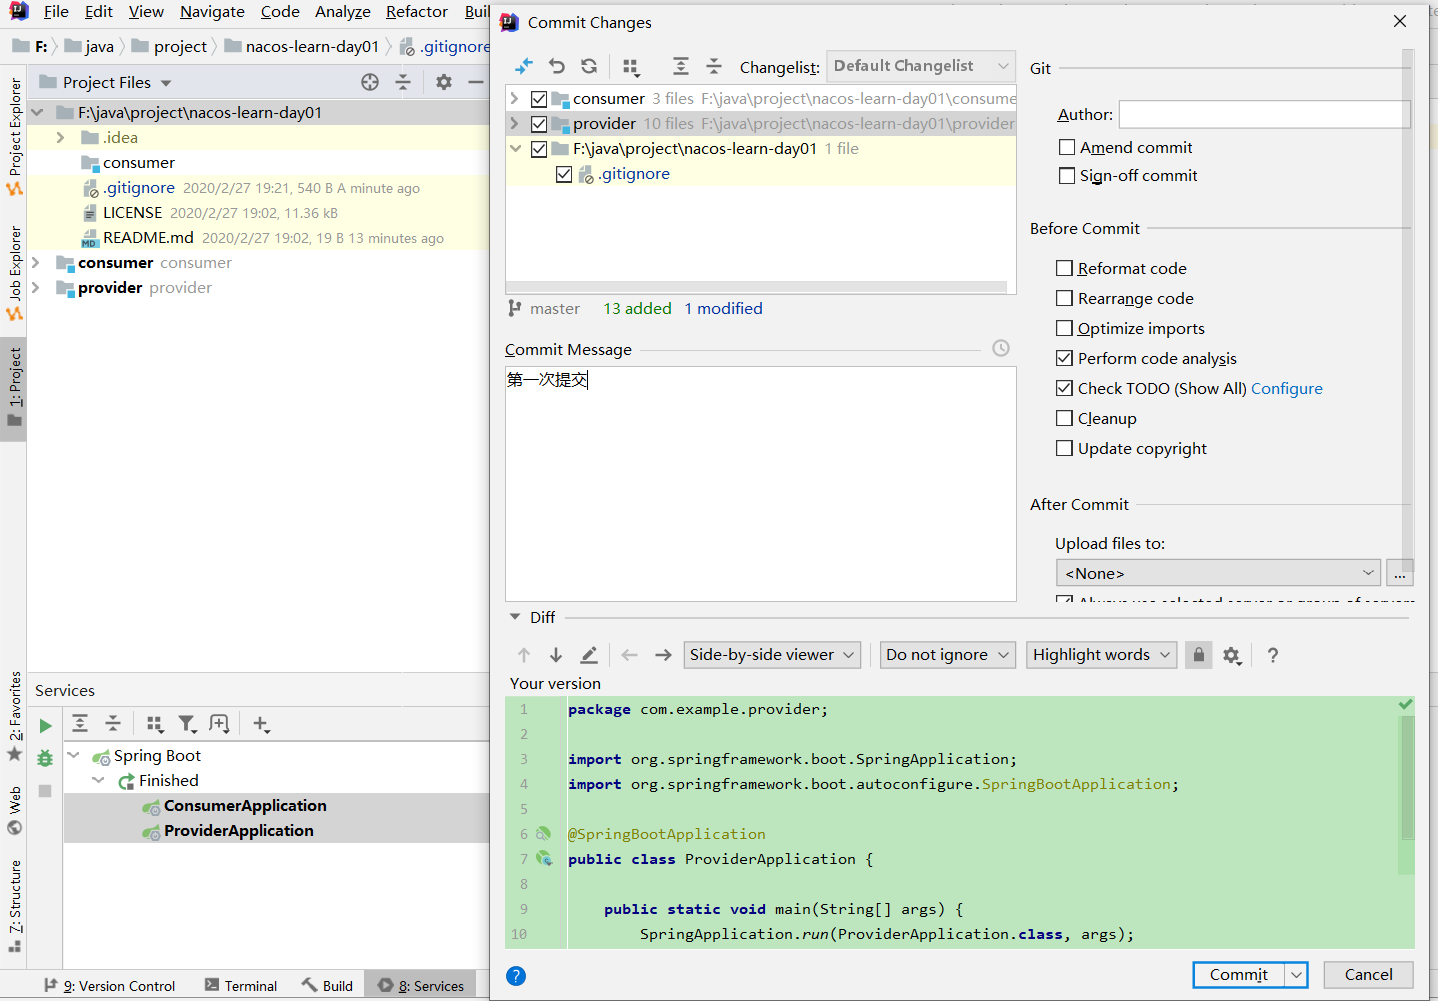Add service with plus icon

pyautogui.click(x=261, y=724)
